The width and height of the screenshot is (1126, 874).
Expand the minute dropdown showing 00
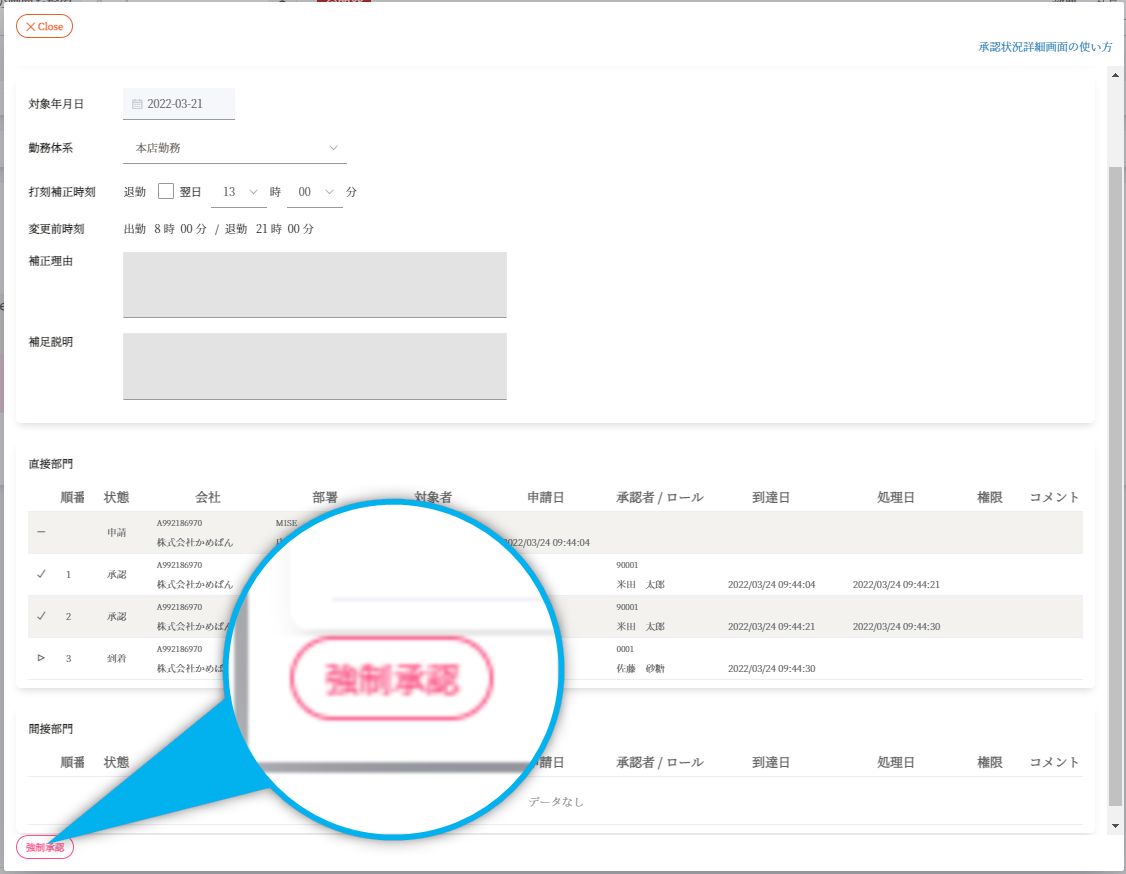[x=315, y=192]
